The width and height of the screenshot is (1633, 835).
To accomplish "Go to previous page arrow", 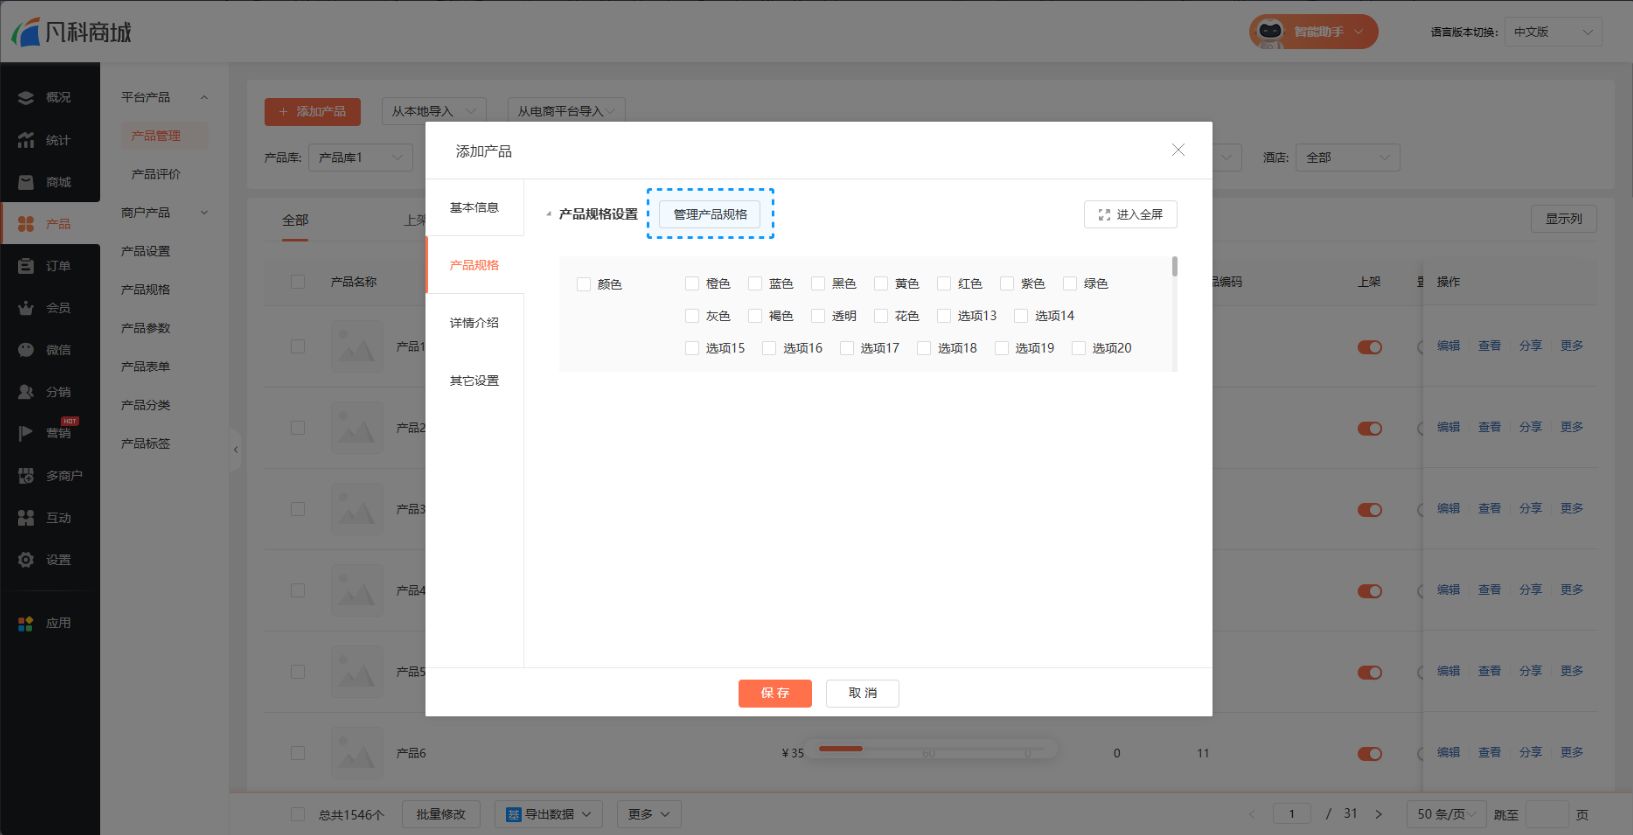I will pyautogui.click(x=1250, y=814).
